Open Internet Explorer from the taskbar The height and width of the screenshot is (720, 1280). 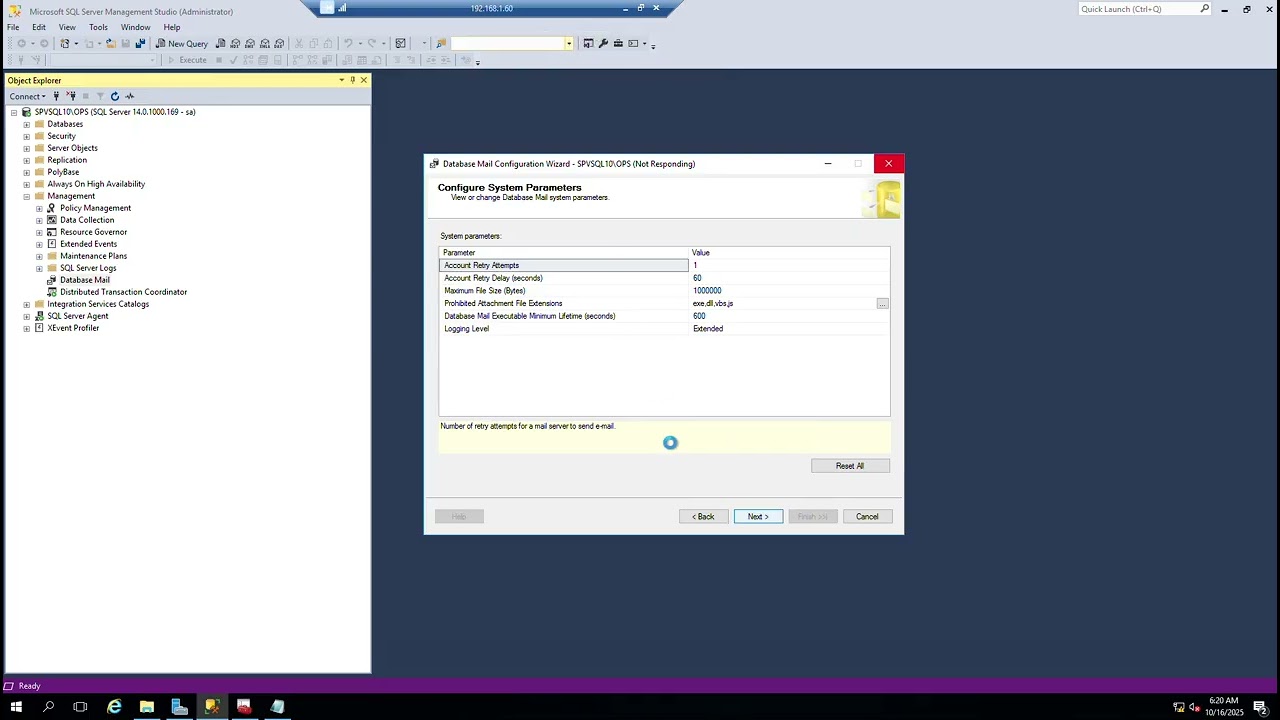tap(114, 707)
